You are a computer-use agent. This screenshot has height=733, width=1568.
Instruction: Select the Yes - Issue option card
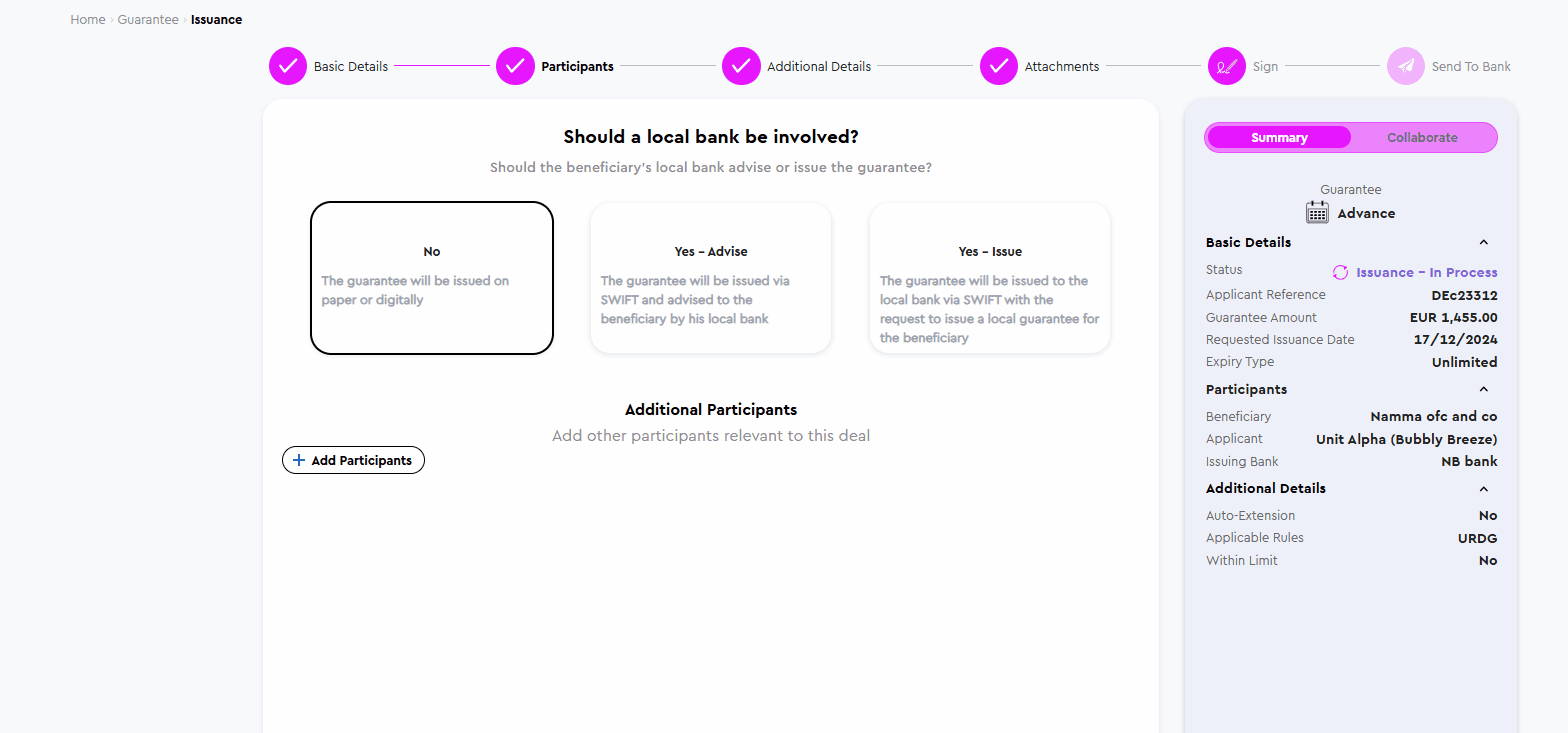[x=990, y=278]
